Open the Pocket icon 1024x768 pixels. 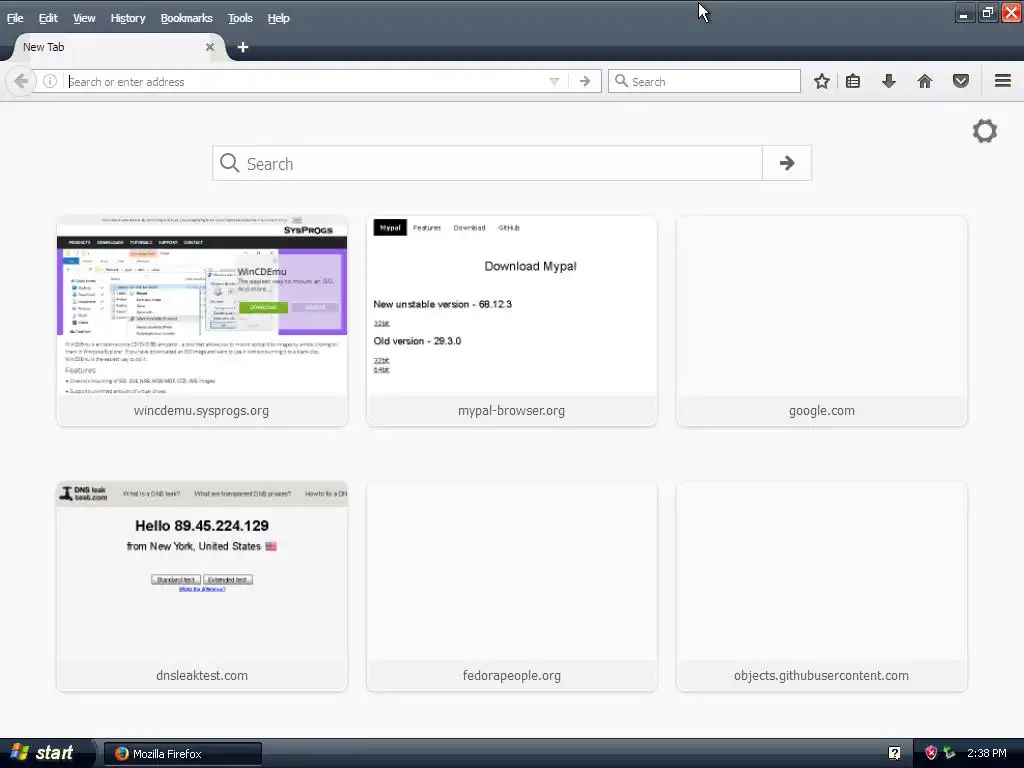960,81
